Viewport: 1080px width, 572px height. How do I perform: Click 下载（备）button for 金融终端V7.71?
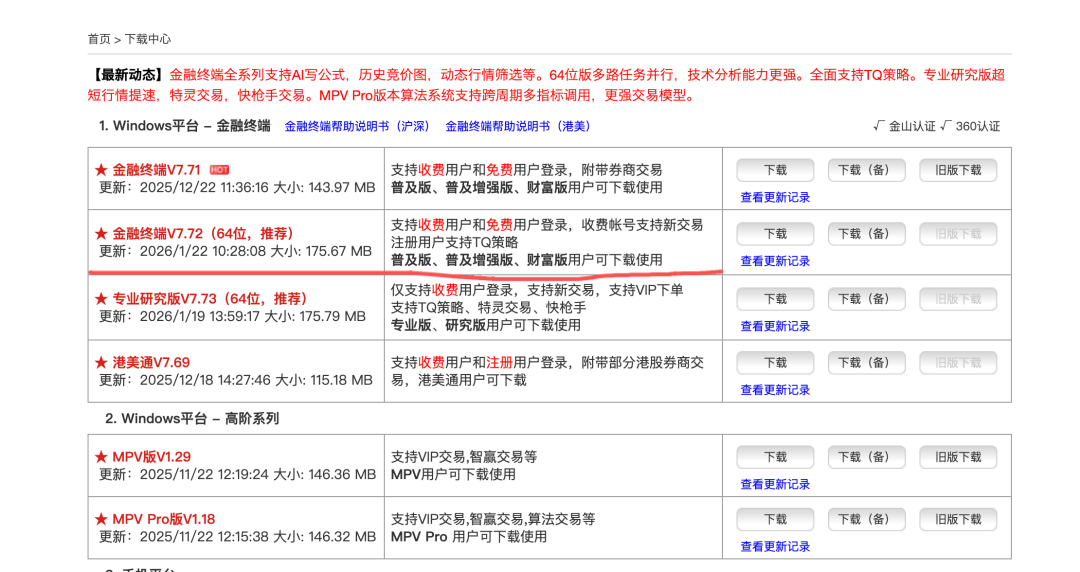866,170
